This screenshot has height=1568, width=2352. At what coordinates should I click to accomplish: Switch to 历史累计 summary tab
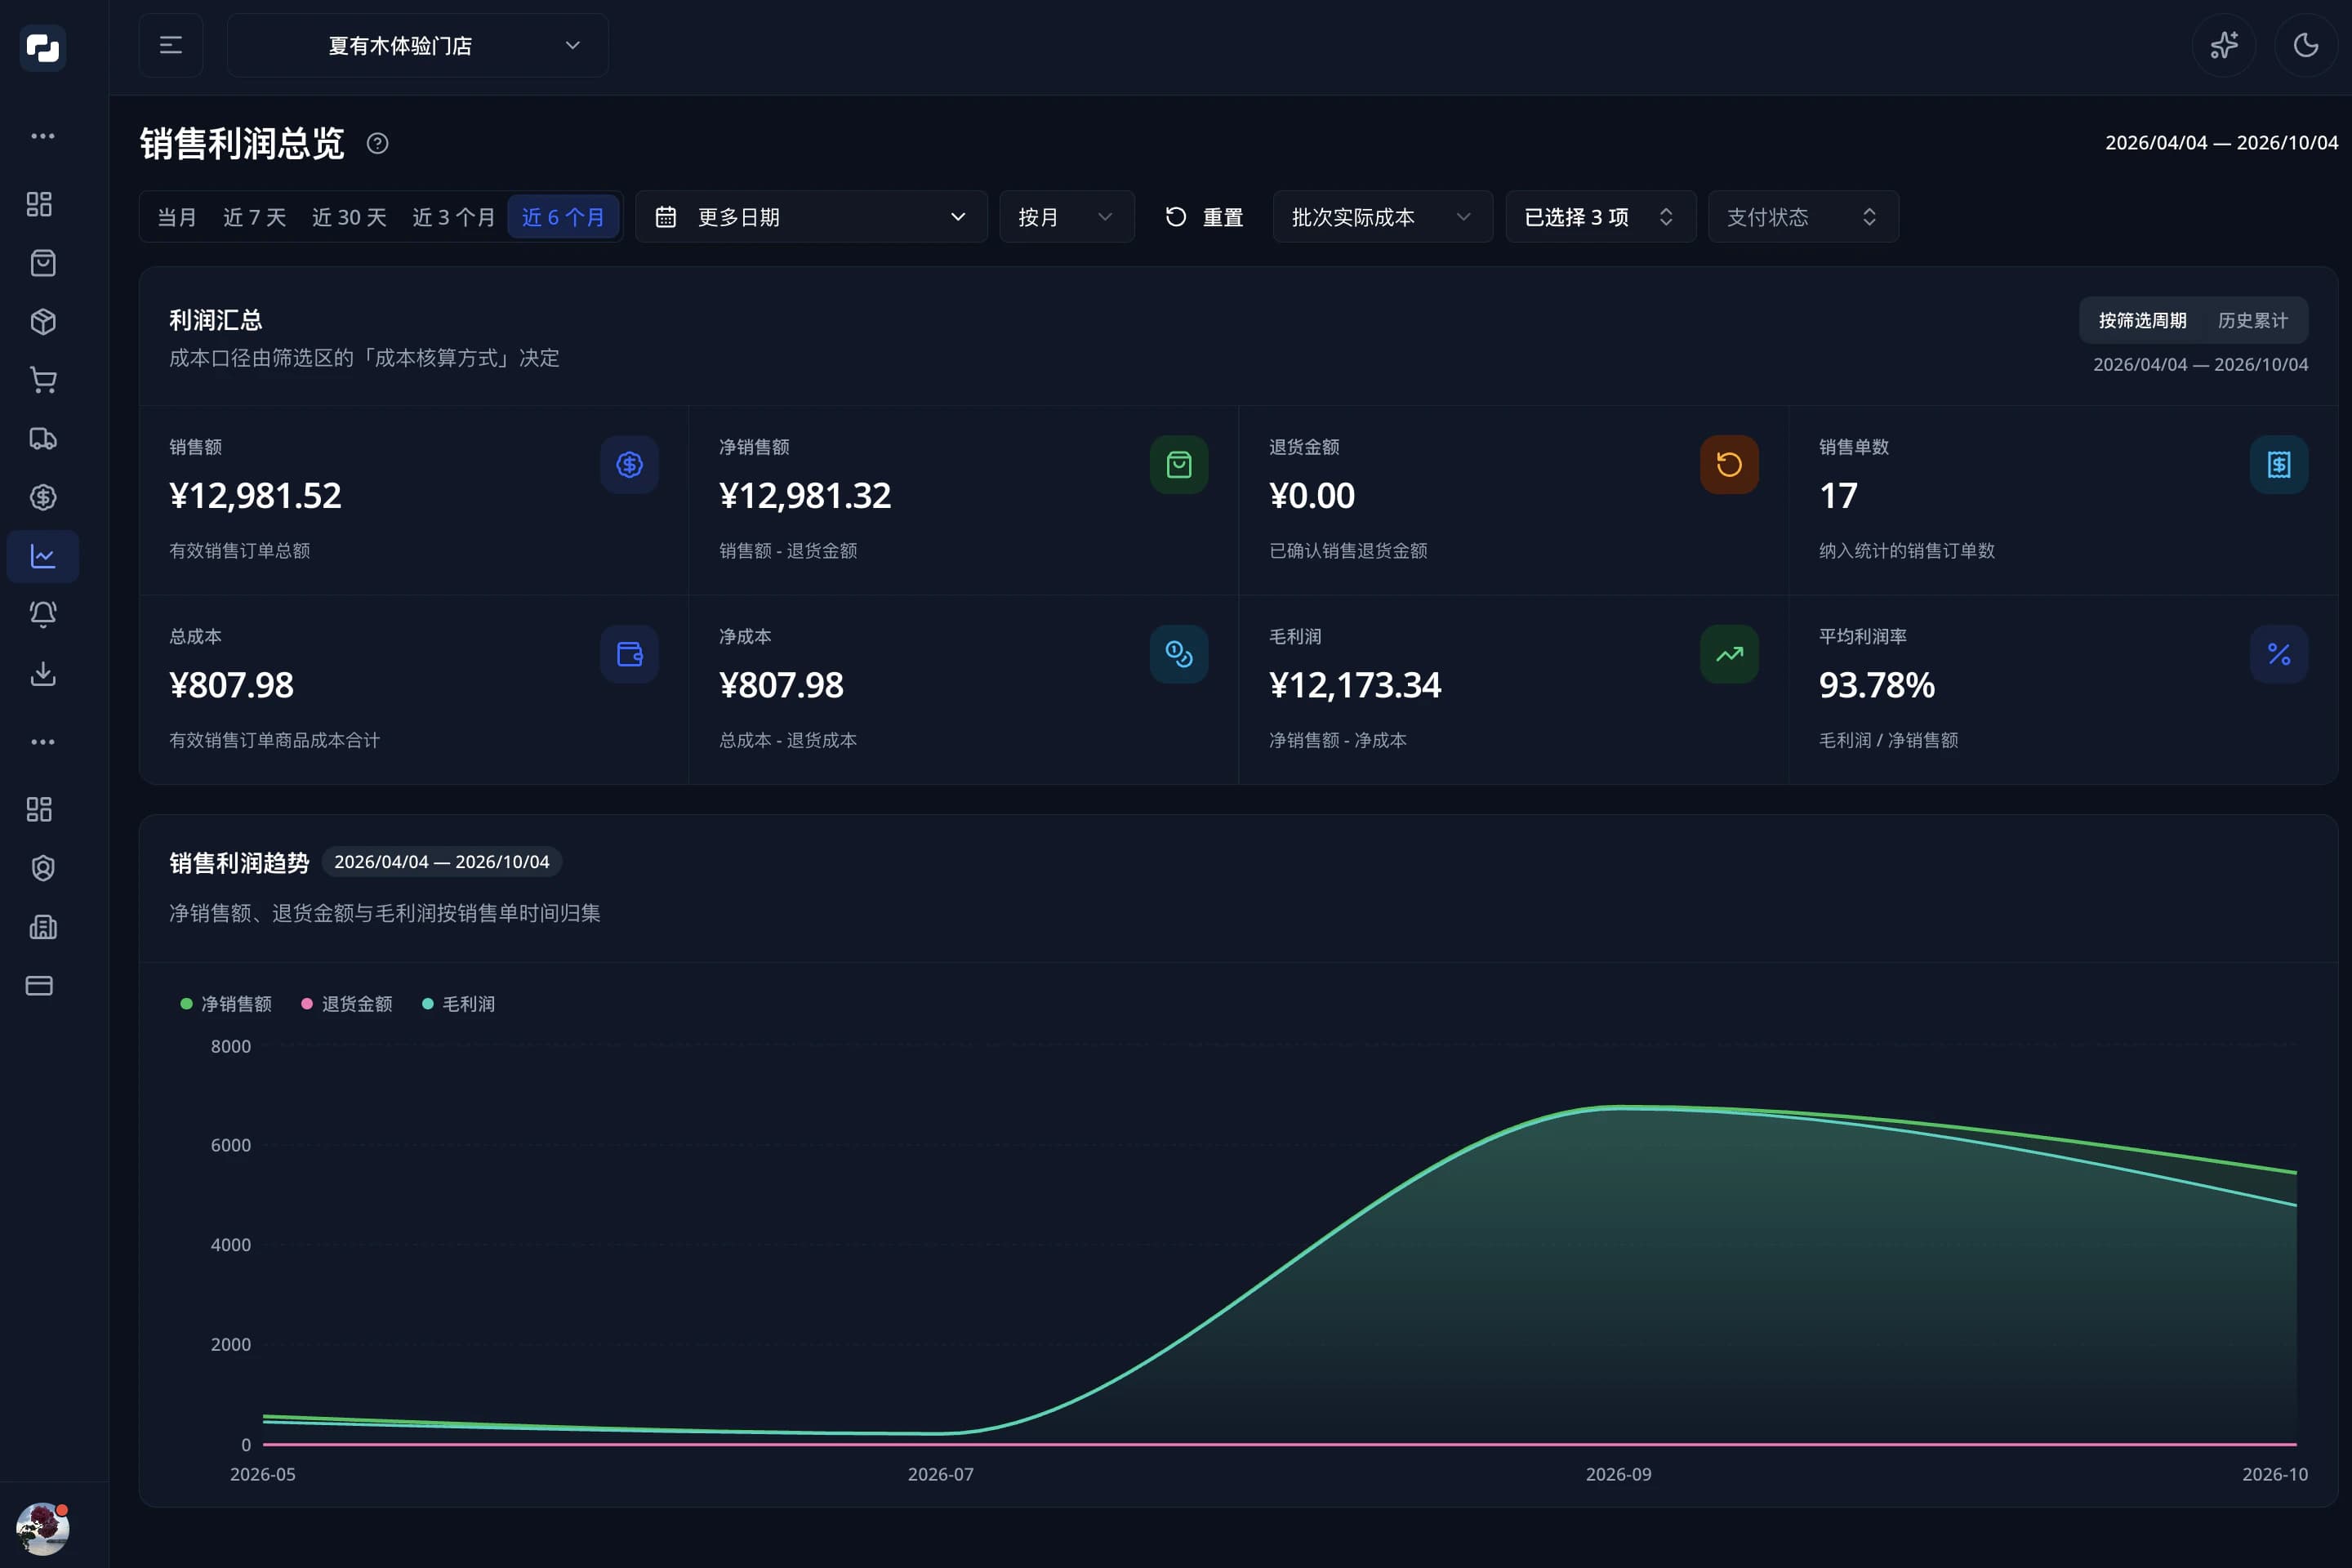pos(2252,320)
